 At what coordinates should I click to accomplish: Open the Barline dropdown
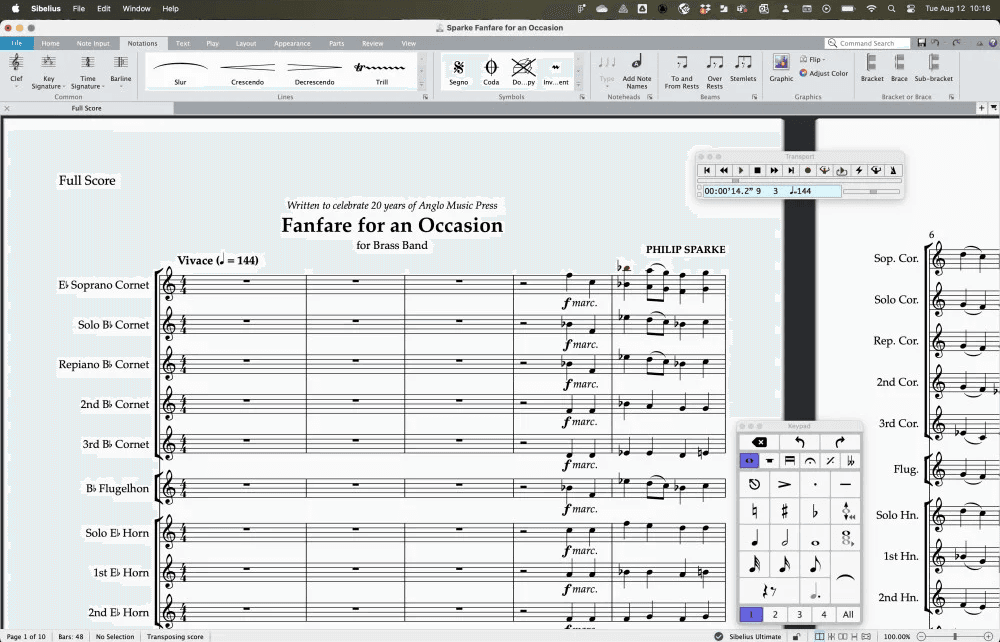(121, 70)
